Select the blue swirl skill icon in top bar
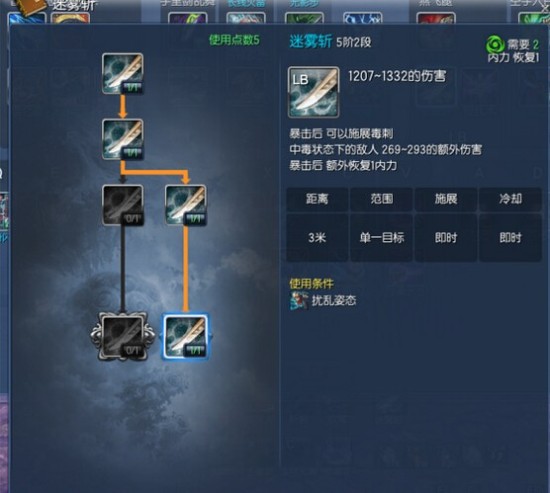Viewport: 550px width, 493px height. coord(362,18)
